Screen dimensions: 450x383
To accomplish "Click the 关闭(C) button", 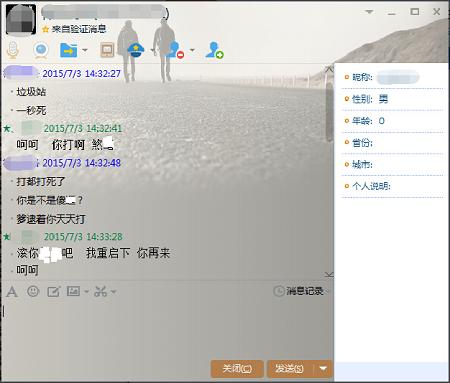I will pyautogui.click(x=237, y=368).
